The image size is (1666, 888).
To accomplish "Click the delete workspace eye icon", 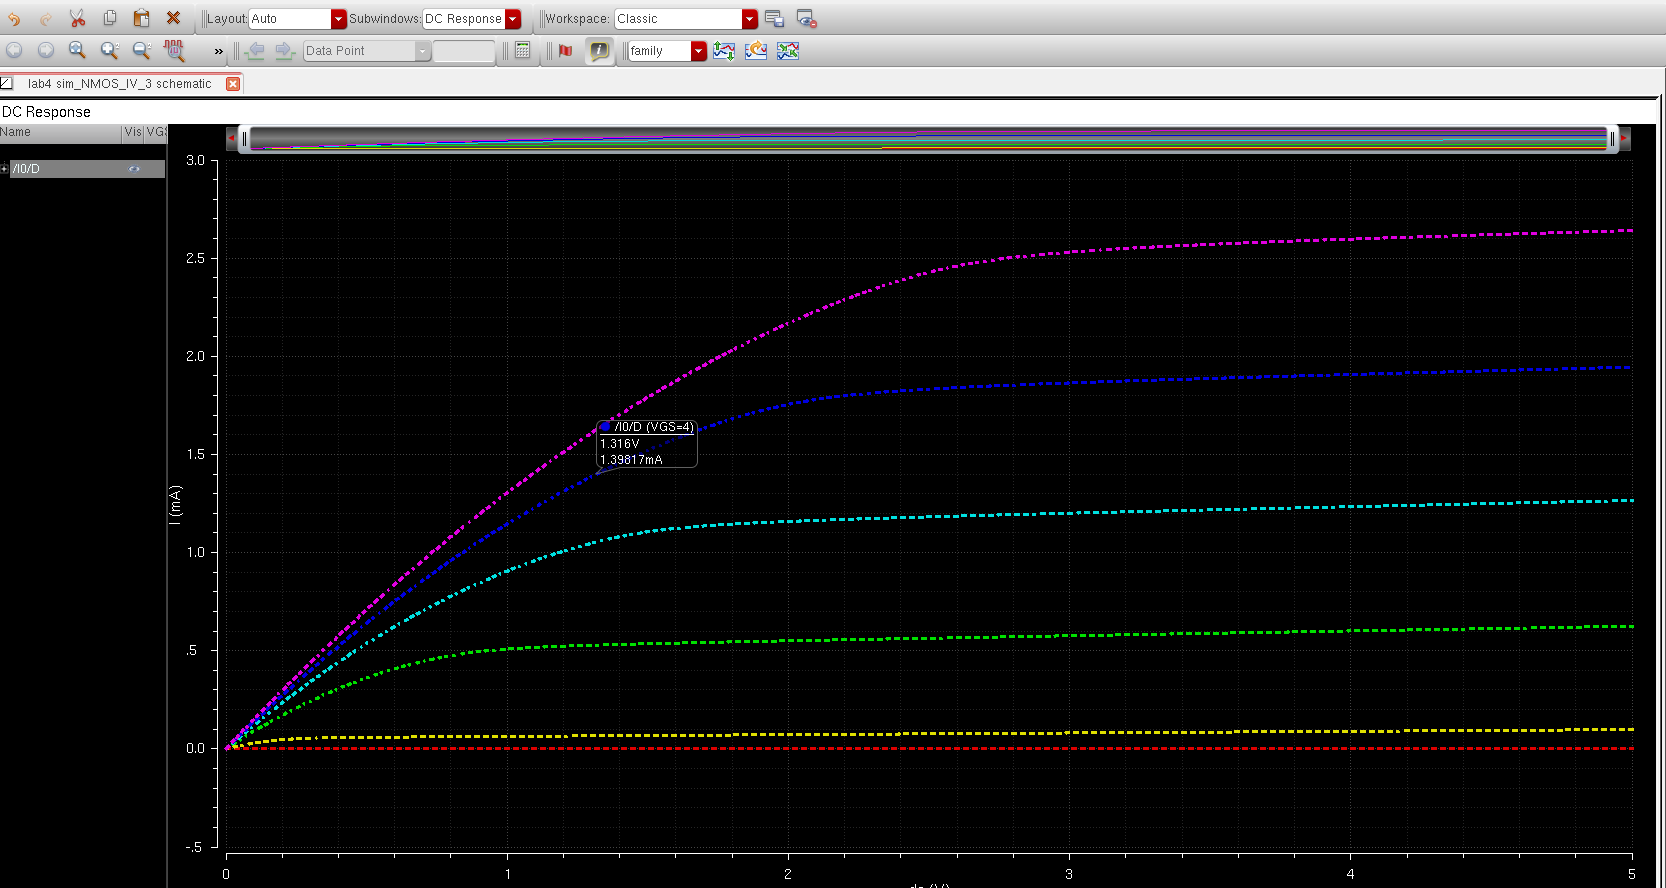I will [806, 18].
